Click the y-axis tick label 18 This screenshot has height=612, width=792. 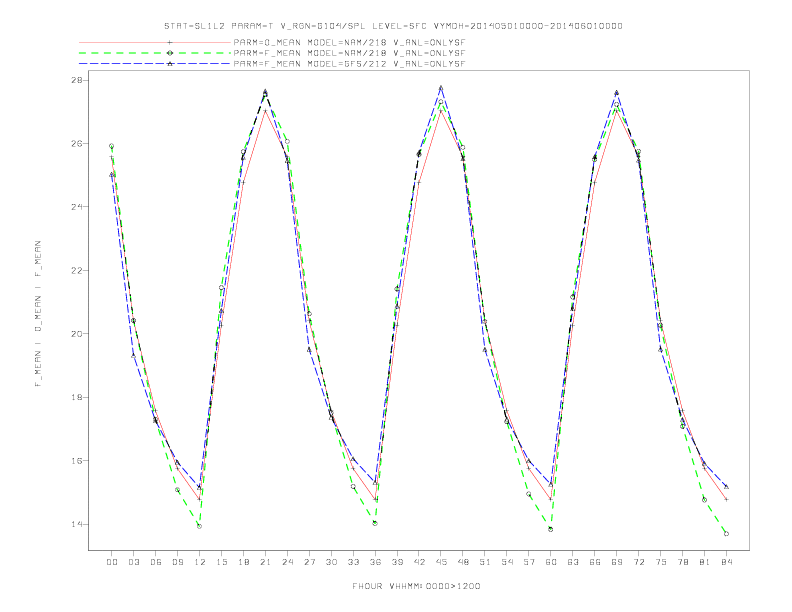[x=79, y=397]
